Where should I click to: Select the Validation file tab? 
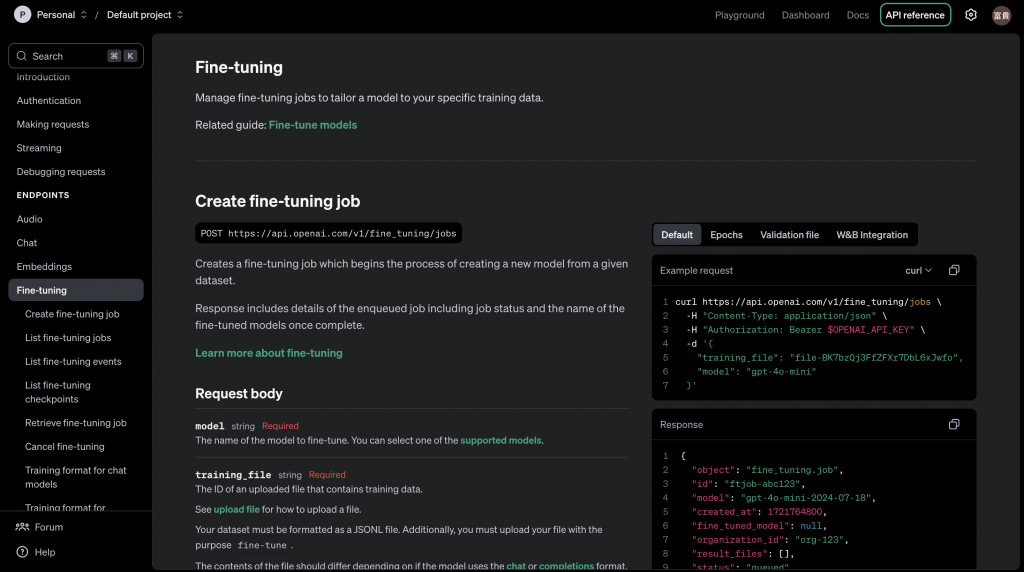(x=789, y=235)
